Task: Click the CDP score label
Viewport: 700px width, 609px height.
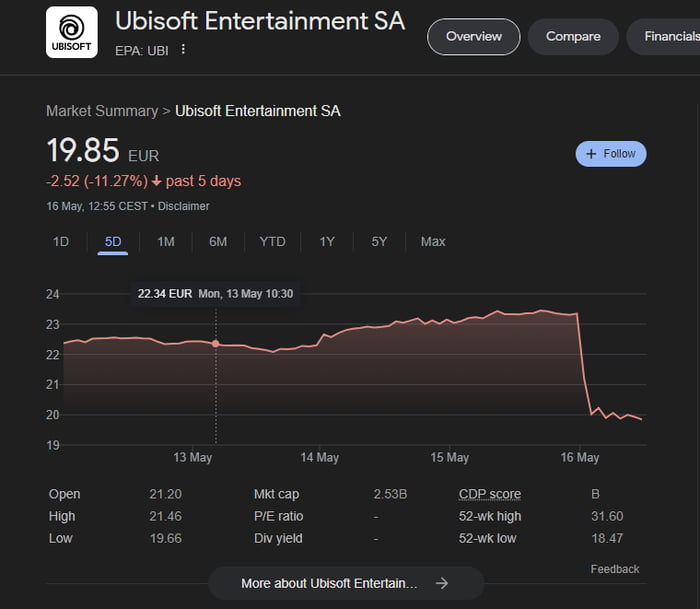Action: (490, 494)
